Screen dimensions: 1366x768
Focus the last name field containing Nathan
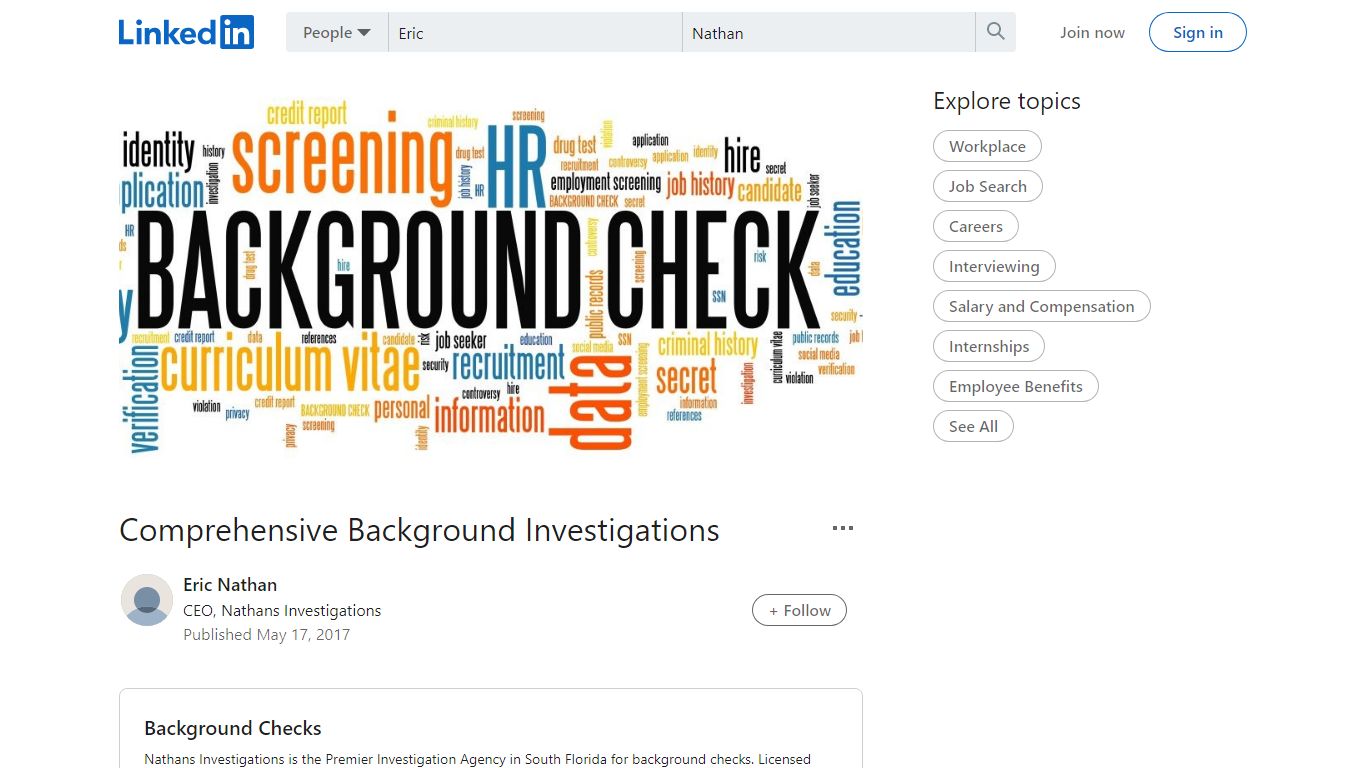tap(829, 33)
